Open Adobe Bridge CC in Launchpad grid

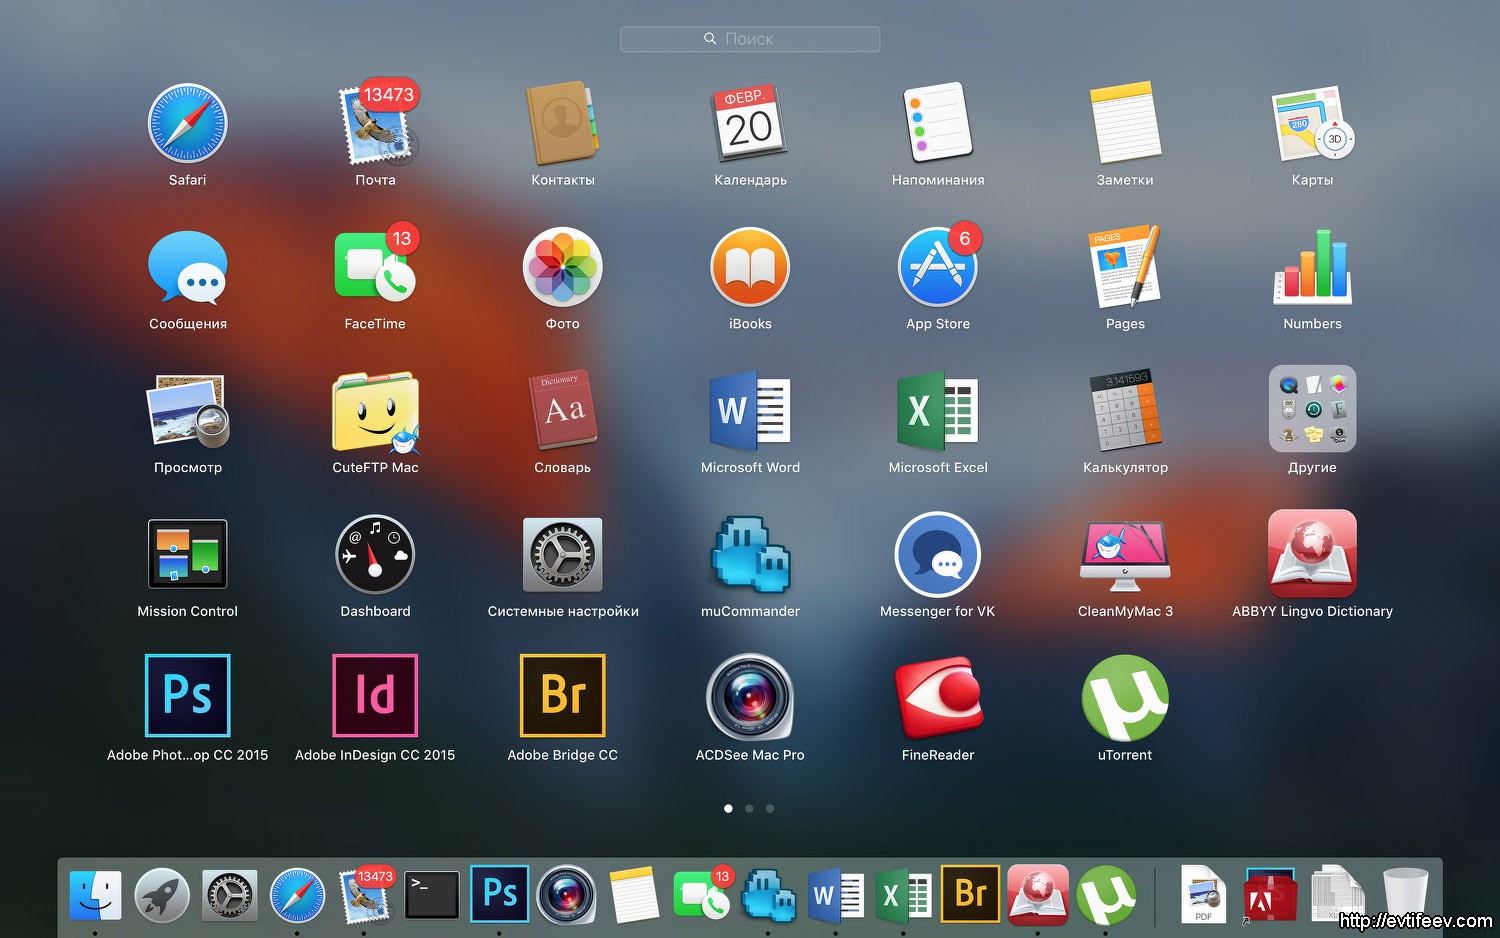pos(562,696)
